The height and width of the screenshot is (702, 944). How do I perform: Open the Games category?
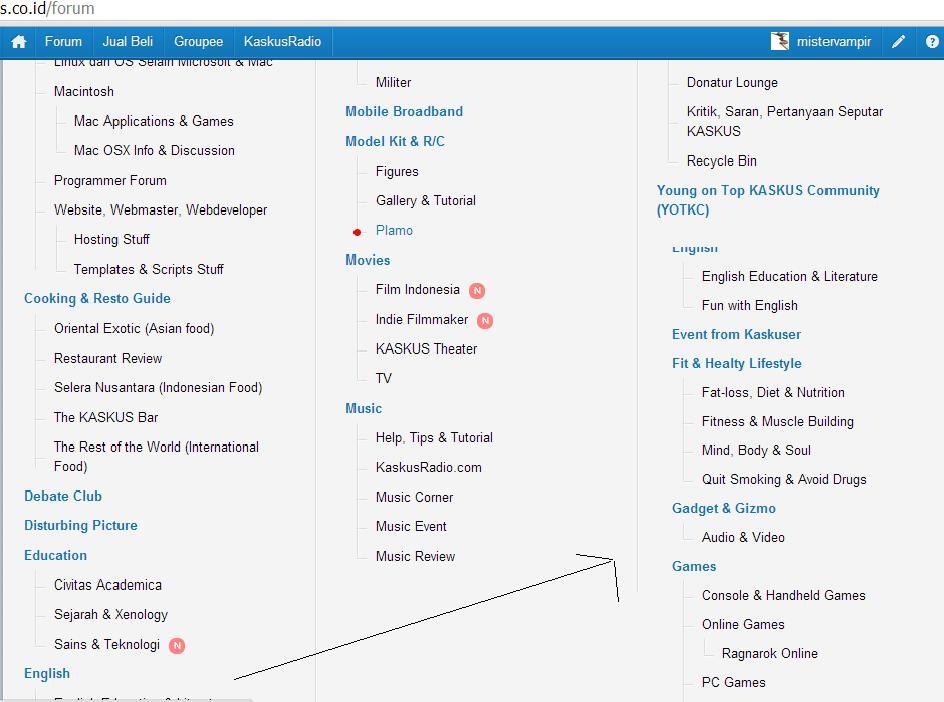pos(694,567)
